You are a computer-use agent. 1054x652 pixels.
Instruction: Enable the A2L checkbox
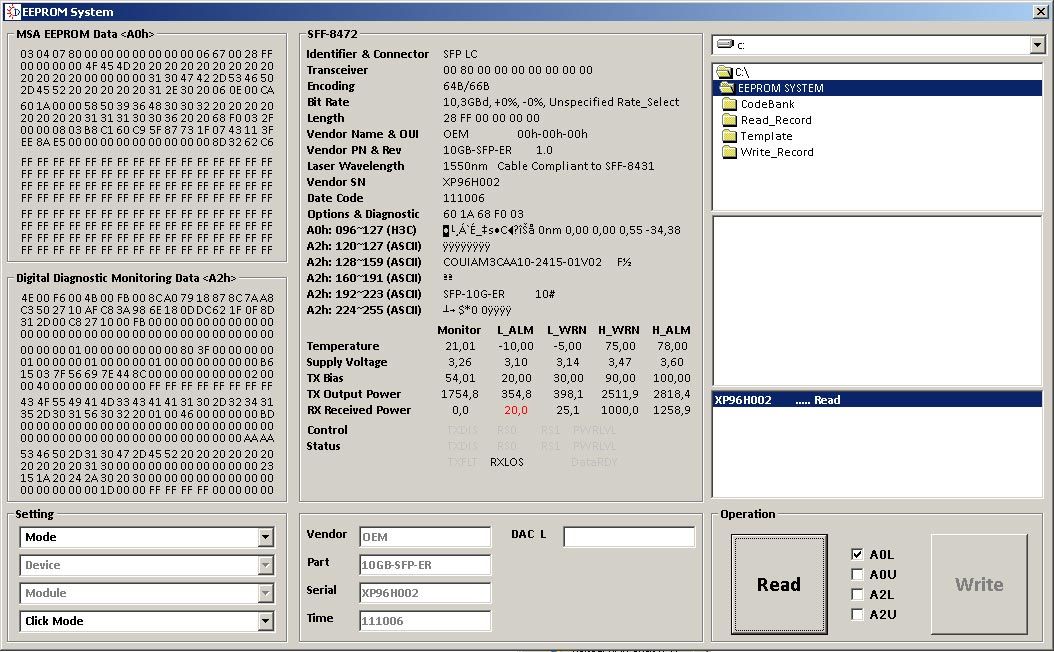[x=857, y=593]
